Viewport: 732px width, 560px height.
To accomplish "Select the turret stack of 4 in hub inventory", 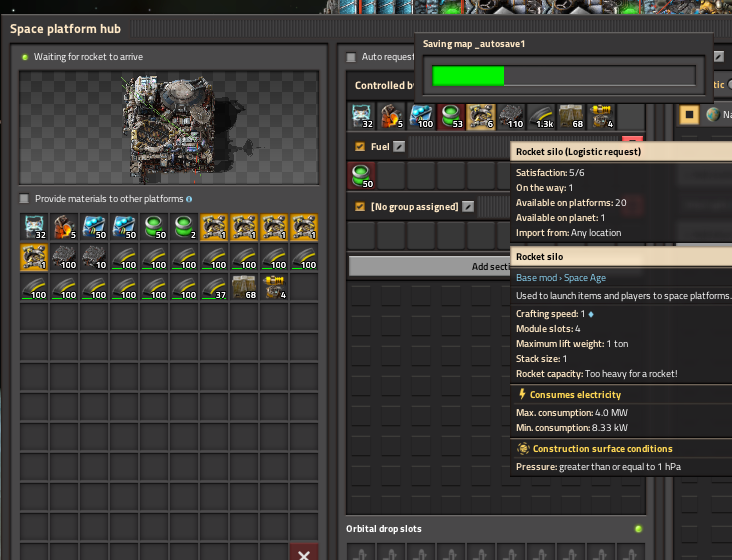I will pyautogui.click(x=274, y=287).
